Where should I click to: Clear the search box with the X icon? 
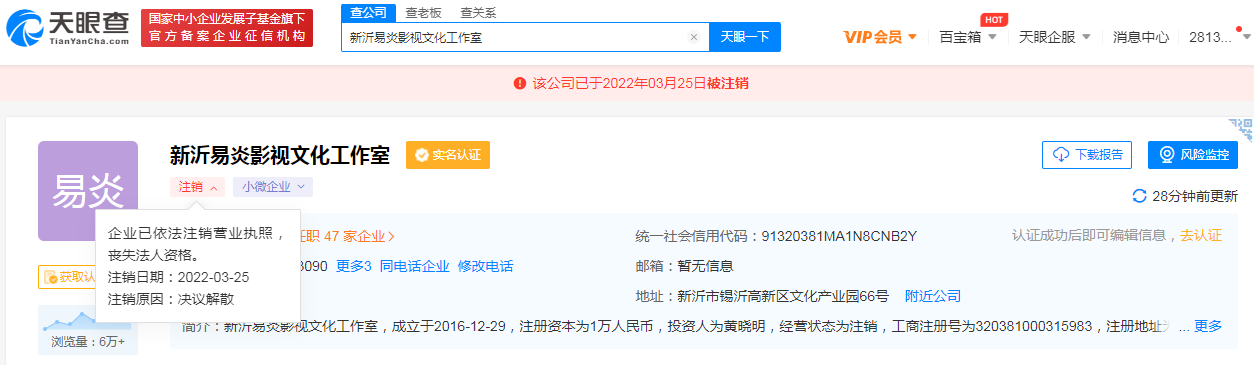point(694,37)
